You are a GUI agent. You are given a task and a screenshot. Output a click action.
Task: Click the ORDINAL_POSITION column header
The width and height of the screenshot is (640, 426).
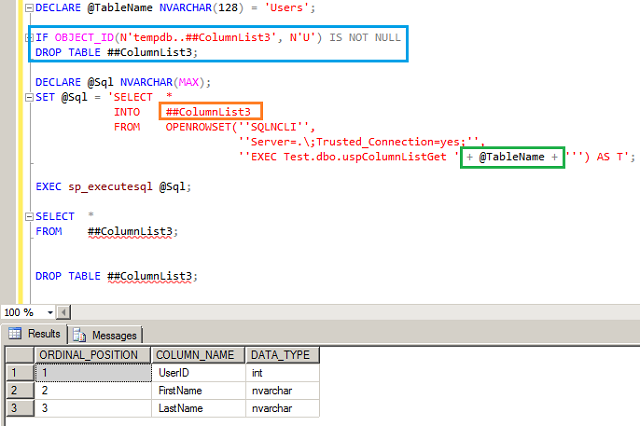click(x=91, y=355)
